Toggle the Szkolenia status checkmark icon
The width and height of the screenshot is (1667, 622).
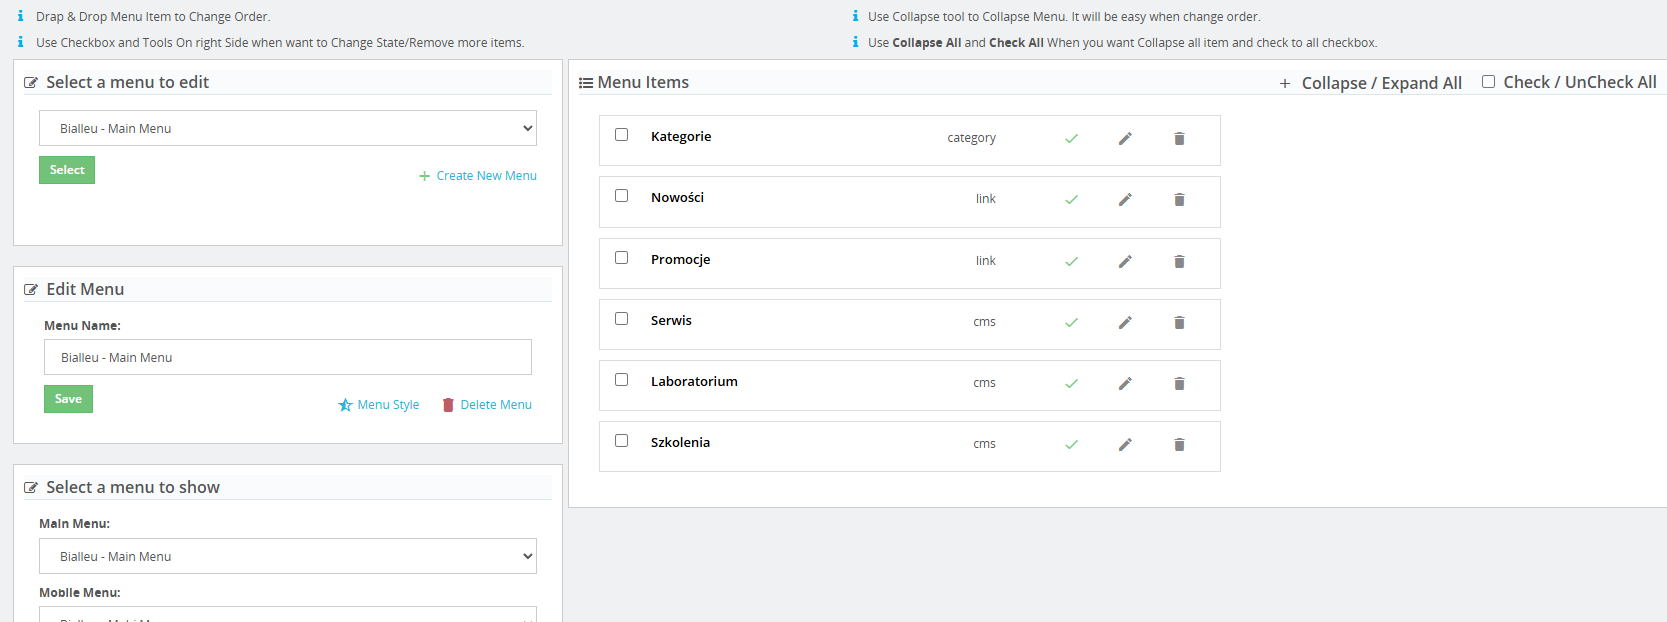[x=1071, y=445]
